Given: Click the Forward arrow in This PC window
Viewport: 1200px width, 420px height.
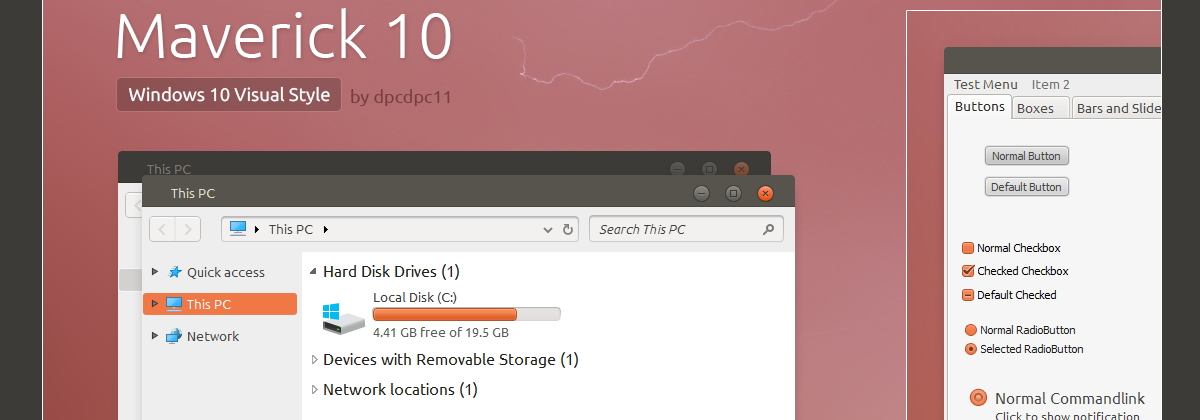Looking at the screenshot, I should coord(188,229).
